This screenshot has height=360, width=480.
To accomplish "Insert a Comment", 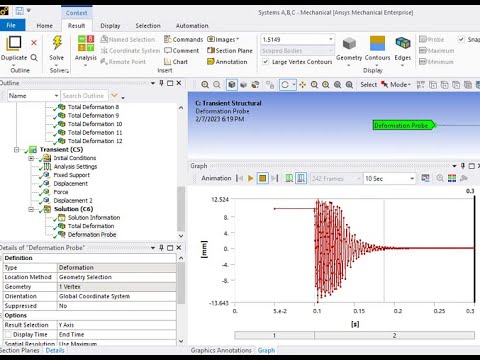I will tap(182, 51).
